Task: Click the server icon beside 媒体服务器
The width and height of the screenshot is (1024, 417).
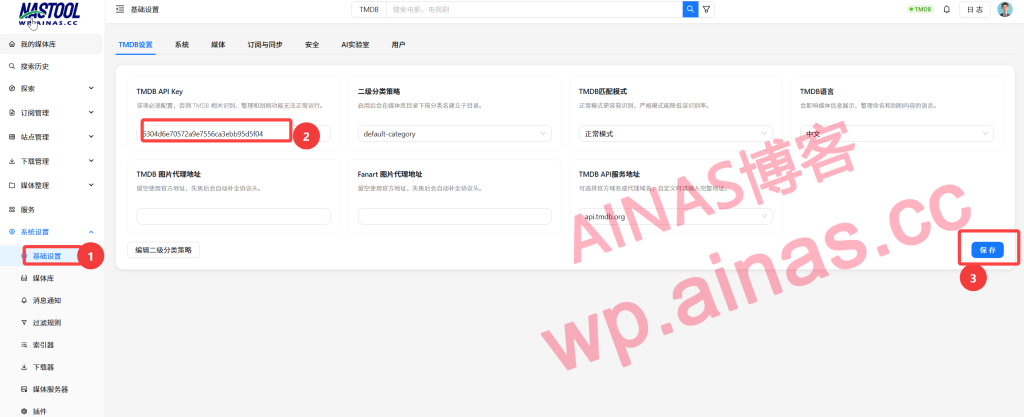Action: coord(24,389)
